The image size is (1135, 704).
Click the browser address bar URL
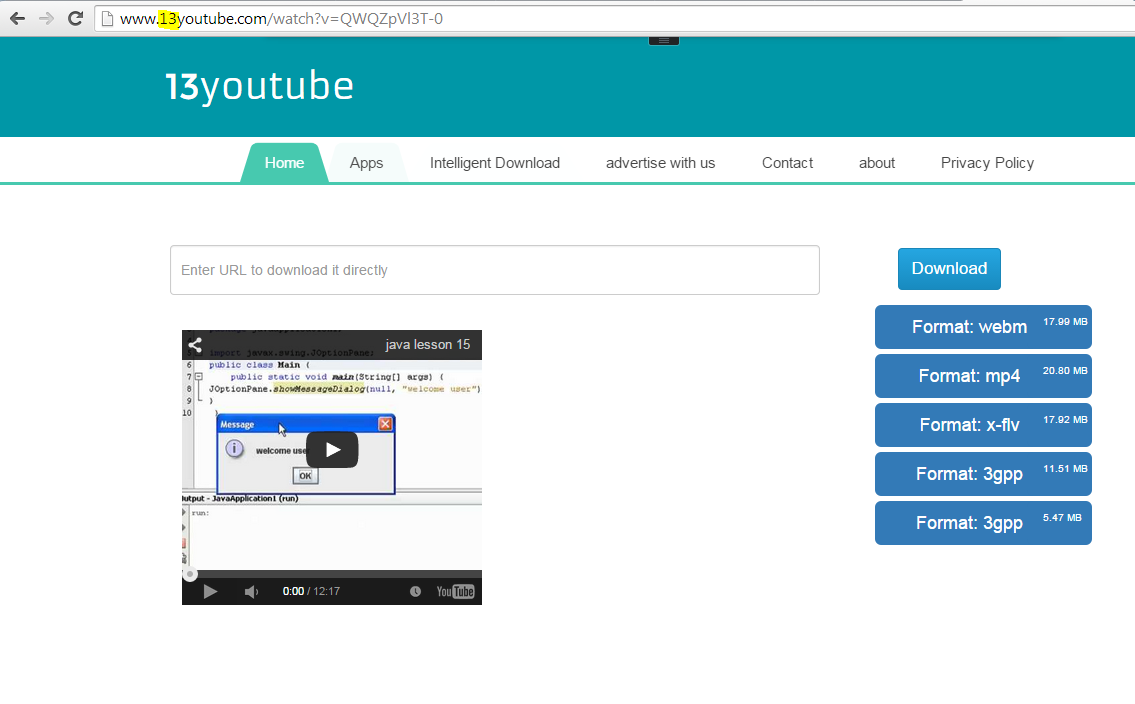[x=282, y=19]
